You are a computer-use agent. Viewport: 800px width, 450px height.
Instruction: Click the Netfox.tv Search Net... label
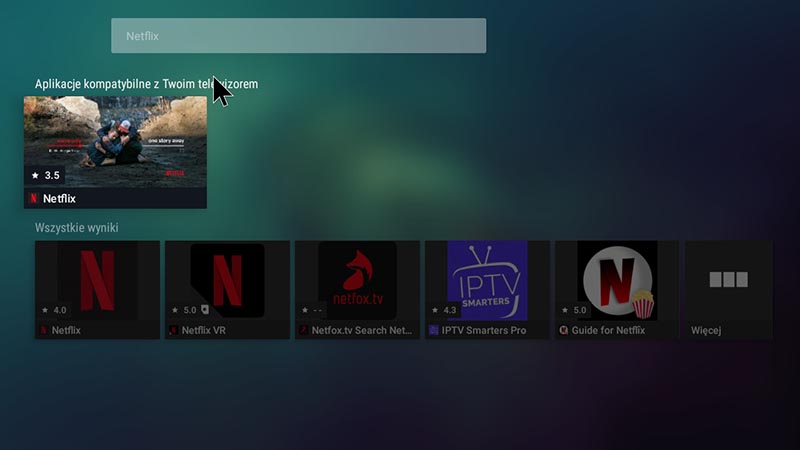[x=362, y=331]
